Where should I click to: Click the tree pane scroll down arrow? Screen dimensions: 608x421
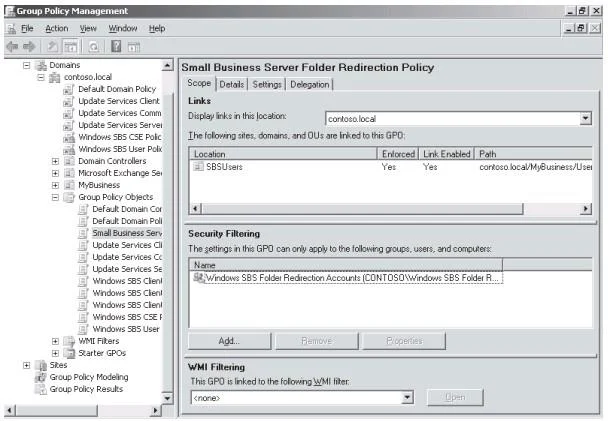[x=167, y=398]
